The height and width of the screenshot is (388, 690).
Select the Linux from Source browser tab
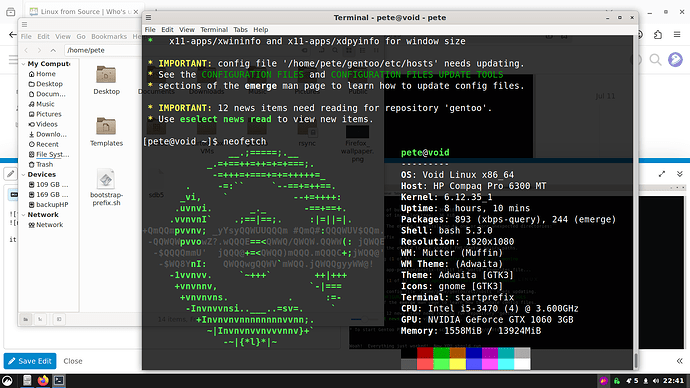point(83,11)
